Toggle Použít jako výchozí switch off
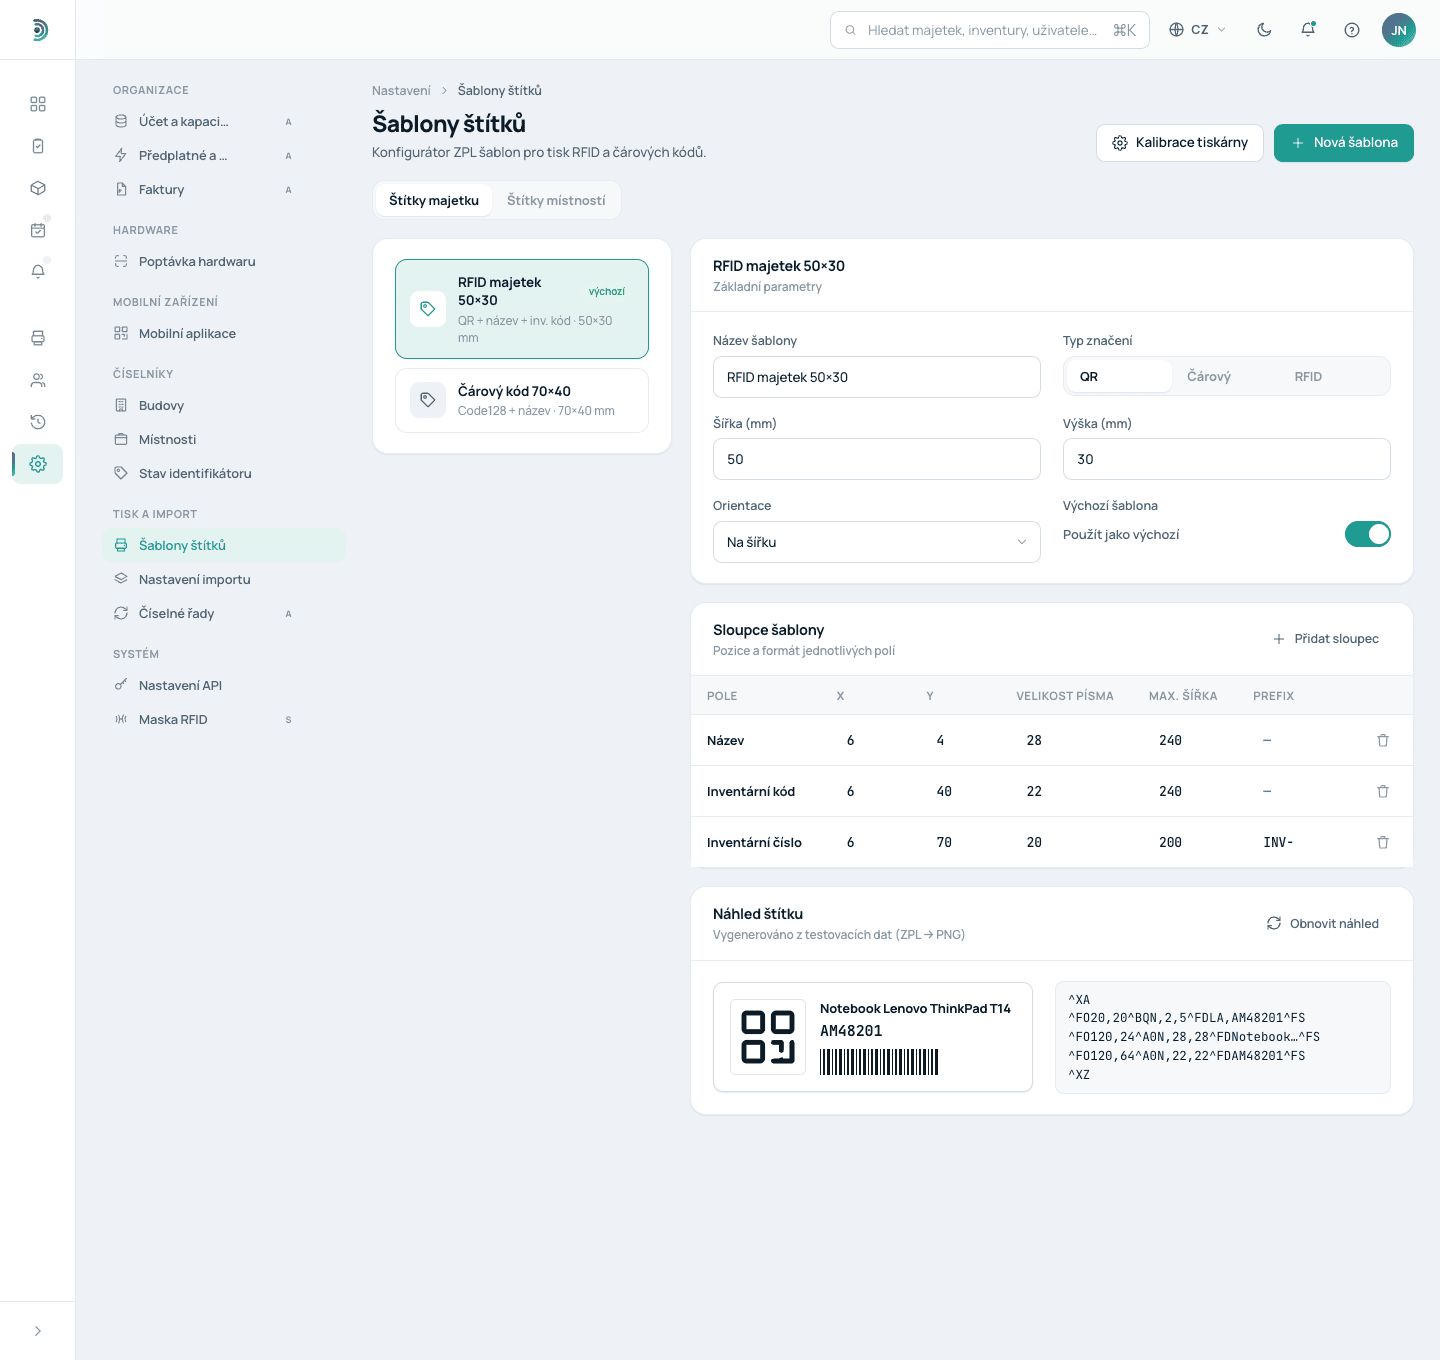 [1367, 534]
